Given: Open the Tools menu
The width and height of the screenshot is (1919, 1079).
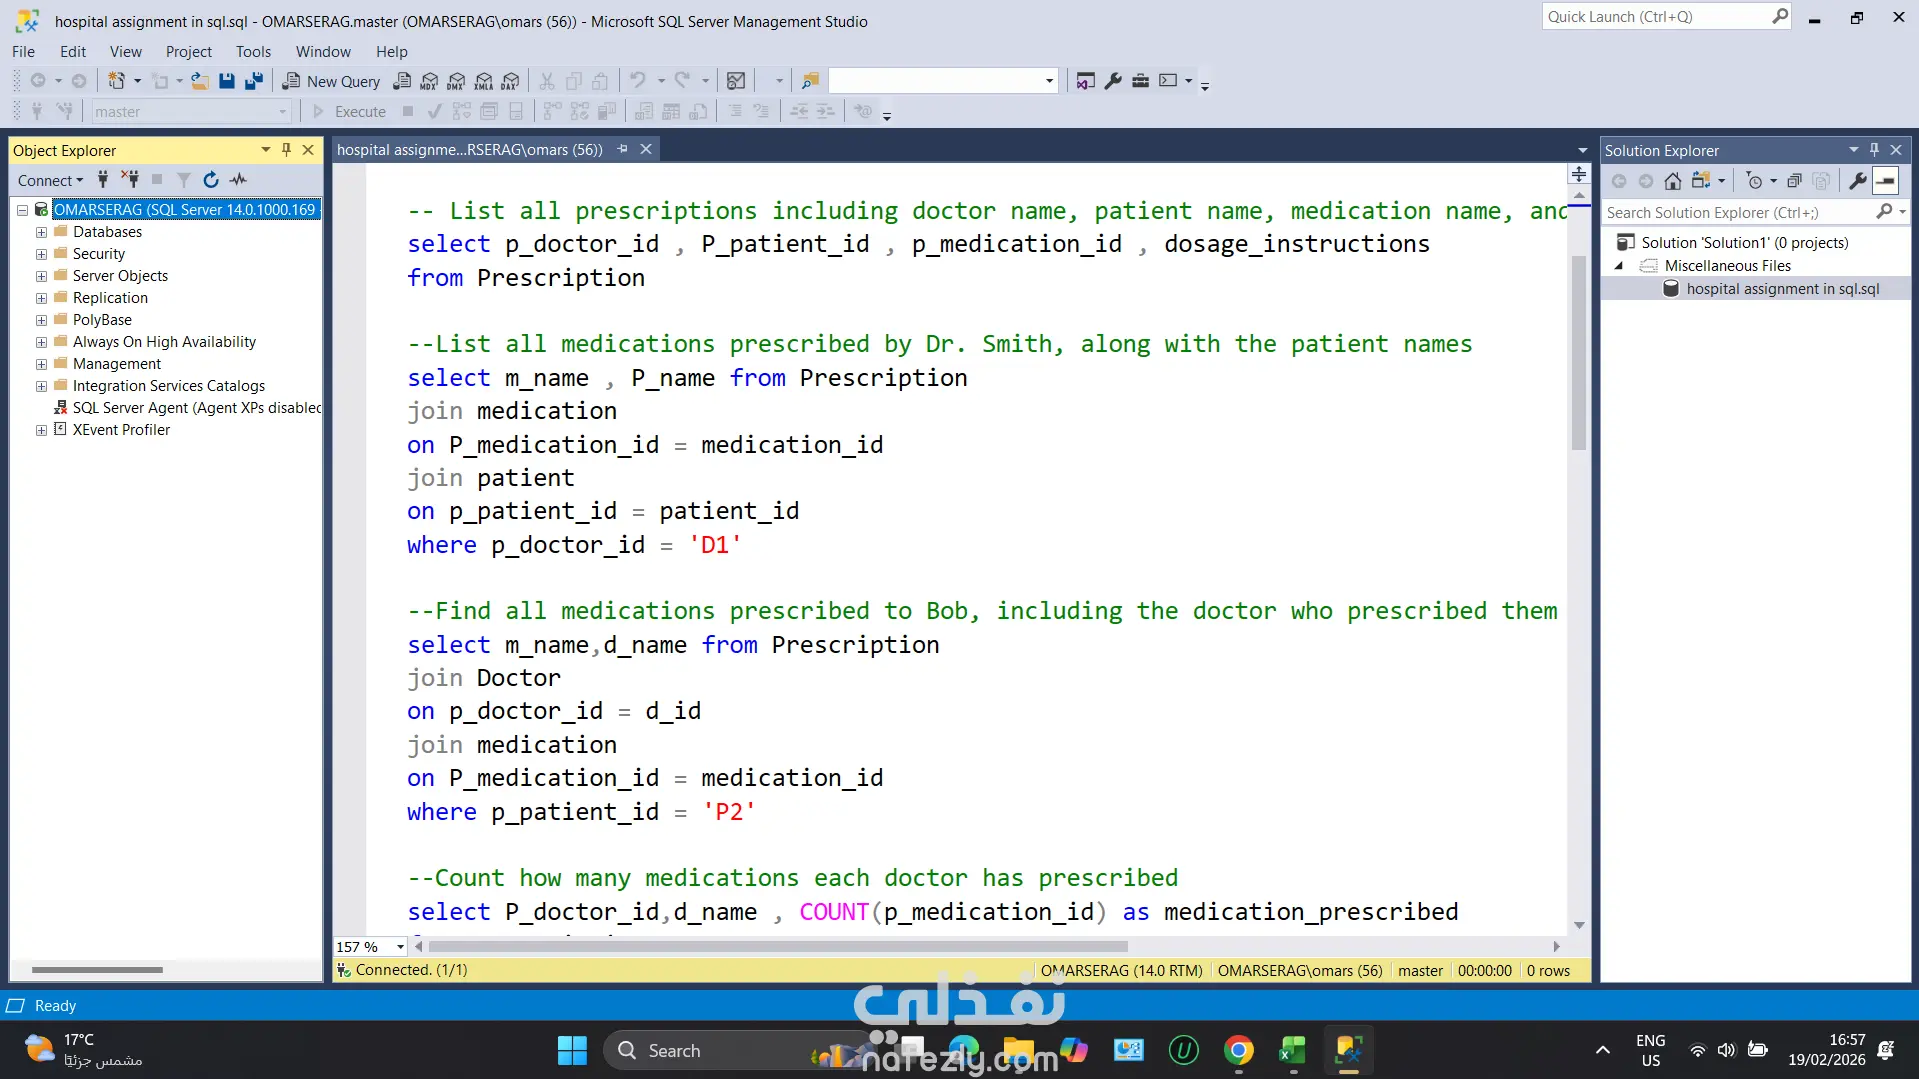Looking at the screenshot, I should tap(253, 51).
